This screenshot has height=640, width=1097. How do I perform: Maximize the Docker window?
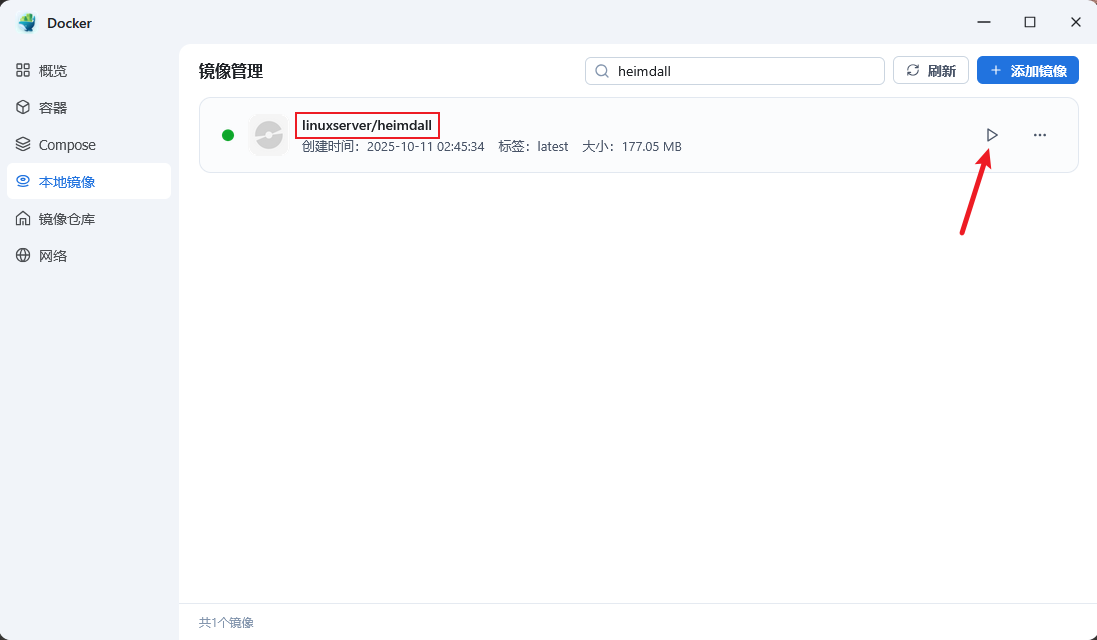click(x=1030, y=22)
